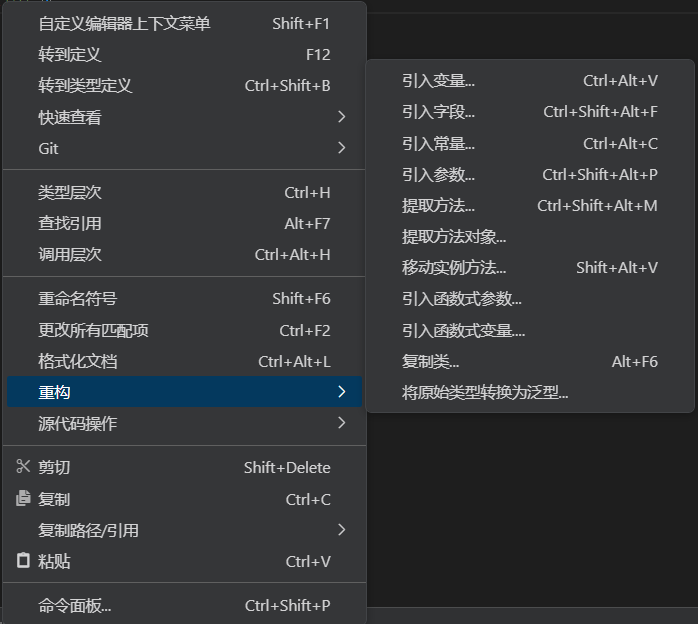The width and height of the screenshot is (698, 624).
Task: Open 源代码操作 menu entry
Action: (x=184, y=423)
